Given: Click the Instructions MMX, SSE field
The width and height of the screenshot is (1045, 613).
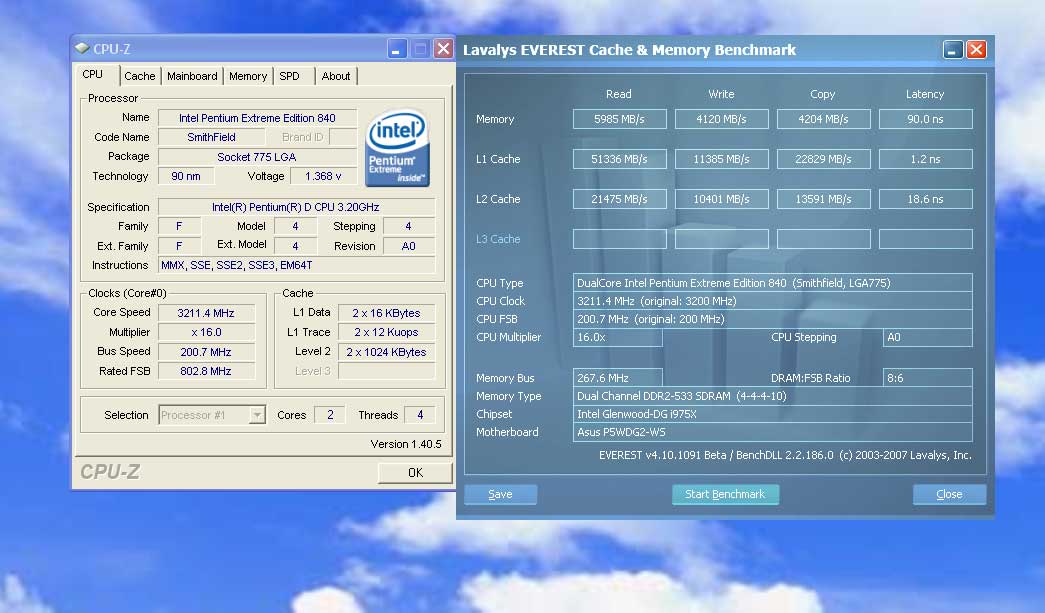Looking at the screenshot, I should [296, 265].
